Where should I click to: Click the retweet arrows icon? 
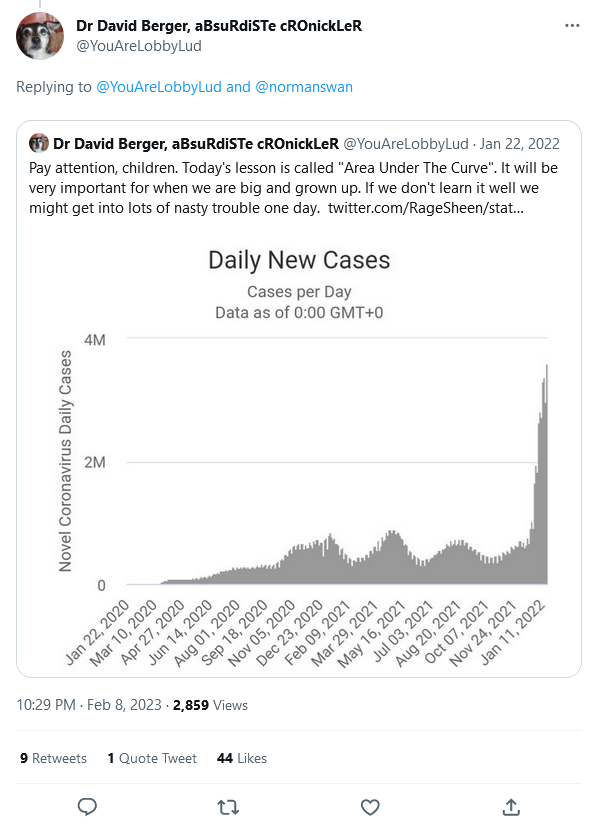228,807
